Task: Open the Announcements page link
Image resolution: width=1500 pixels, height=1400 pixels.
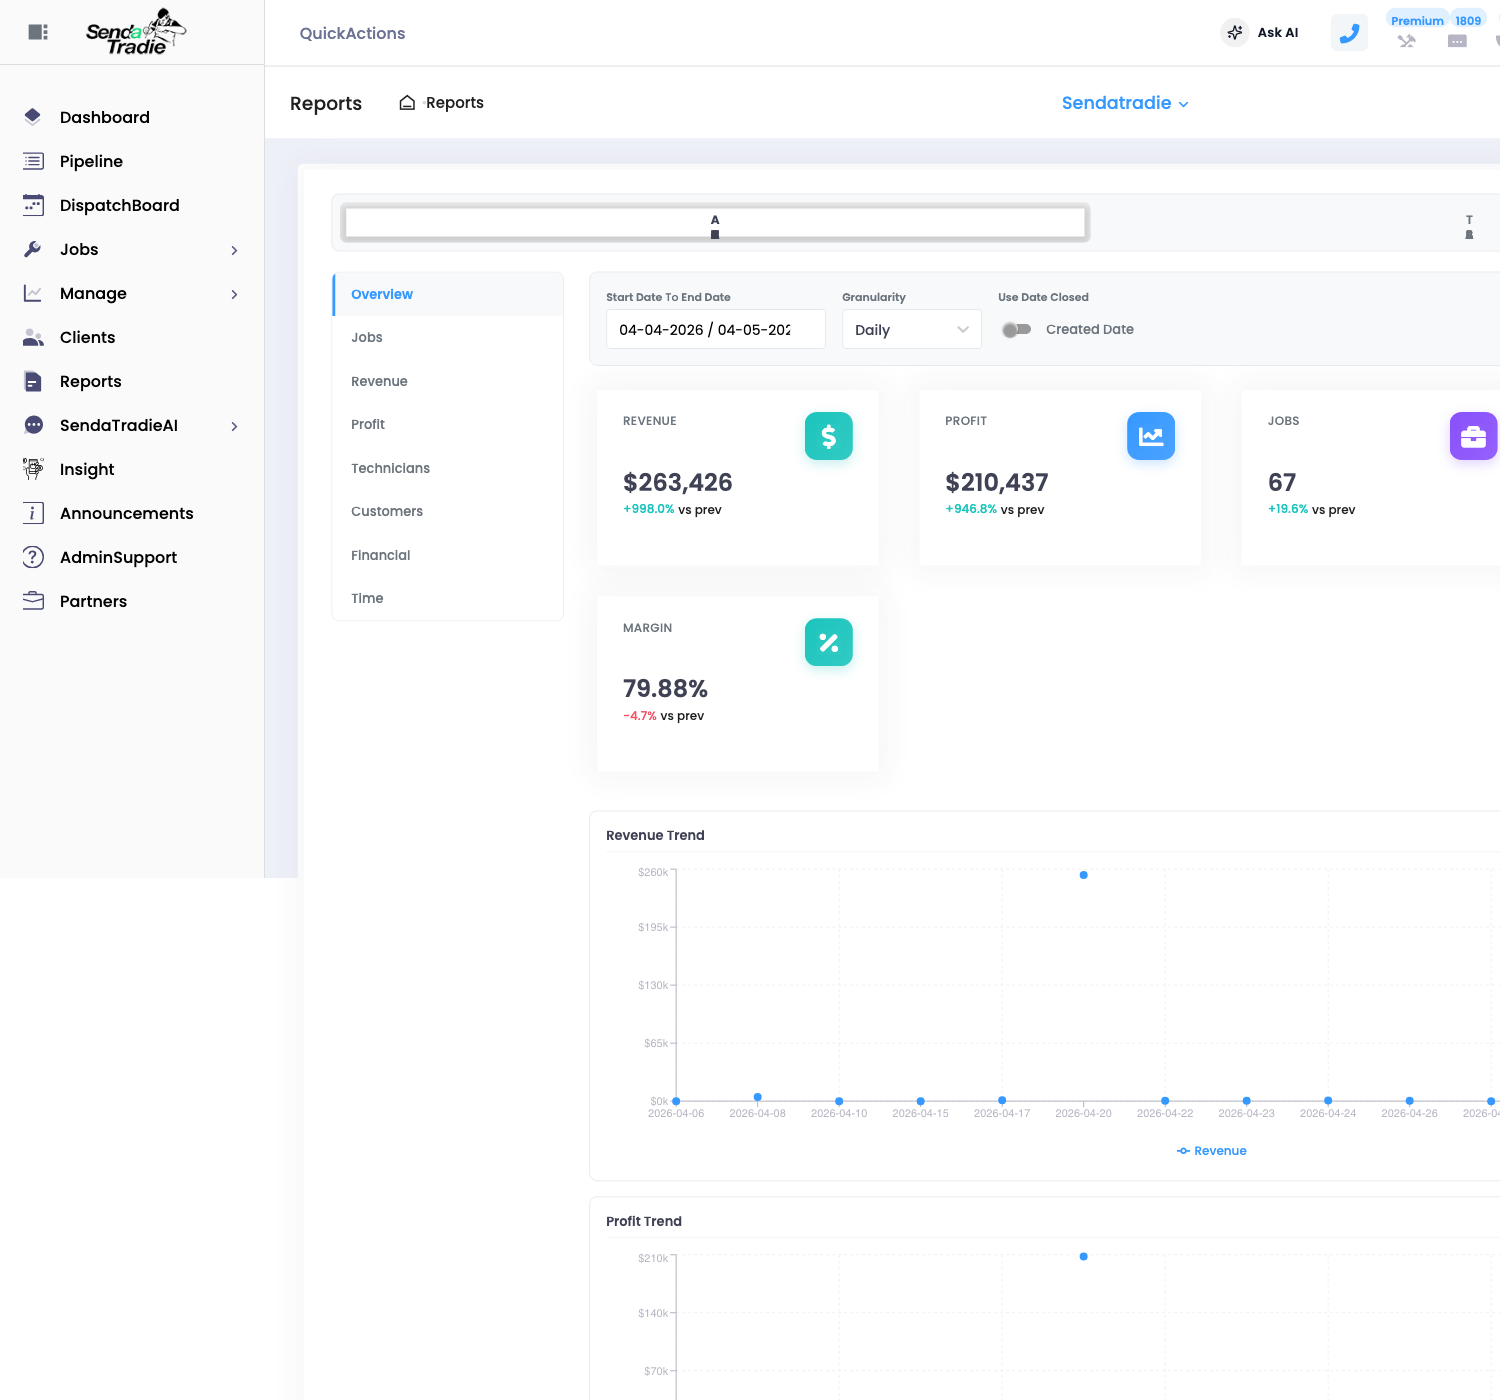Action: (x=127, y=513)
